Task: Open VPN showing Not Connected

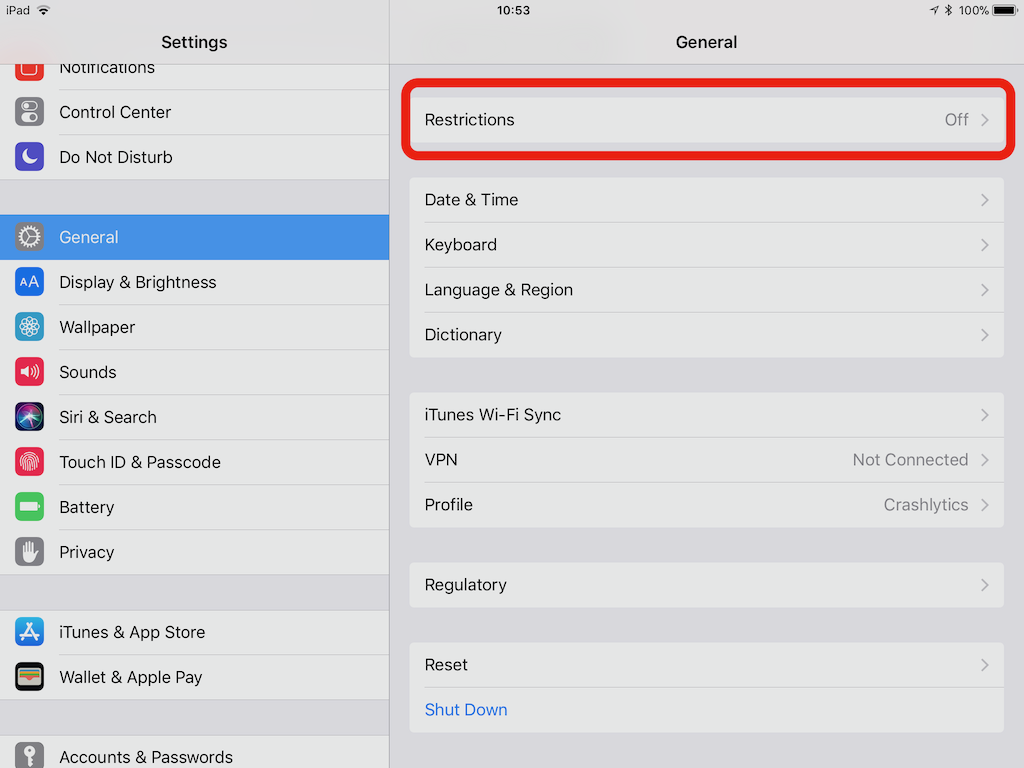Action: pos(707,460)
